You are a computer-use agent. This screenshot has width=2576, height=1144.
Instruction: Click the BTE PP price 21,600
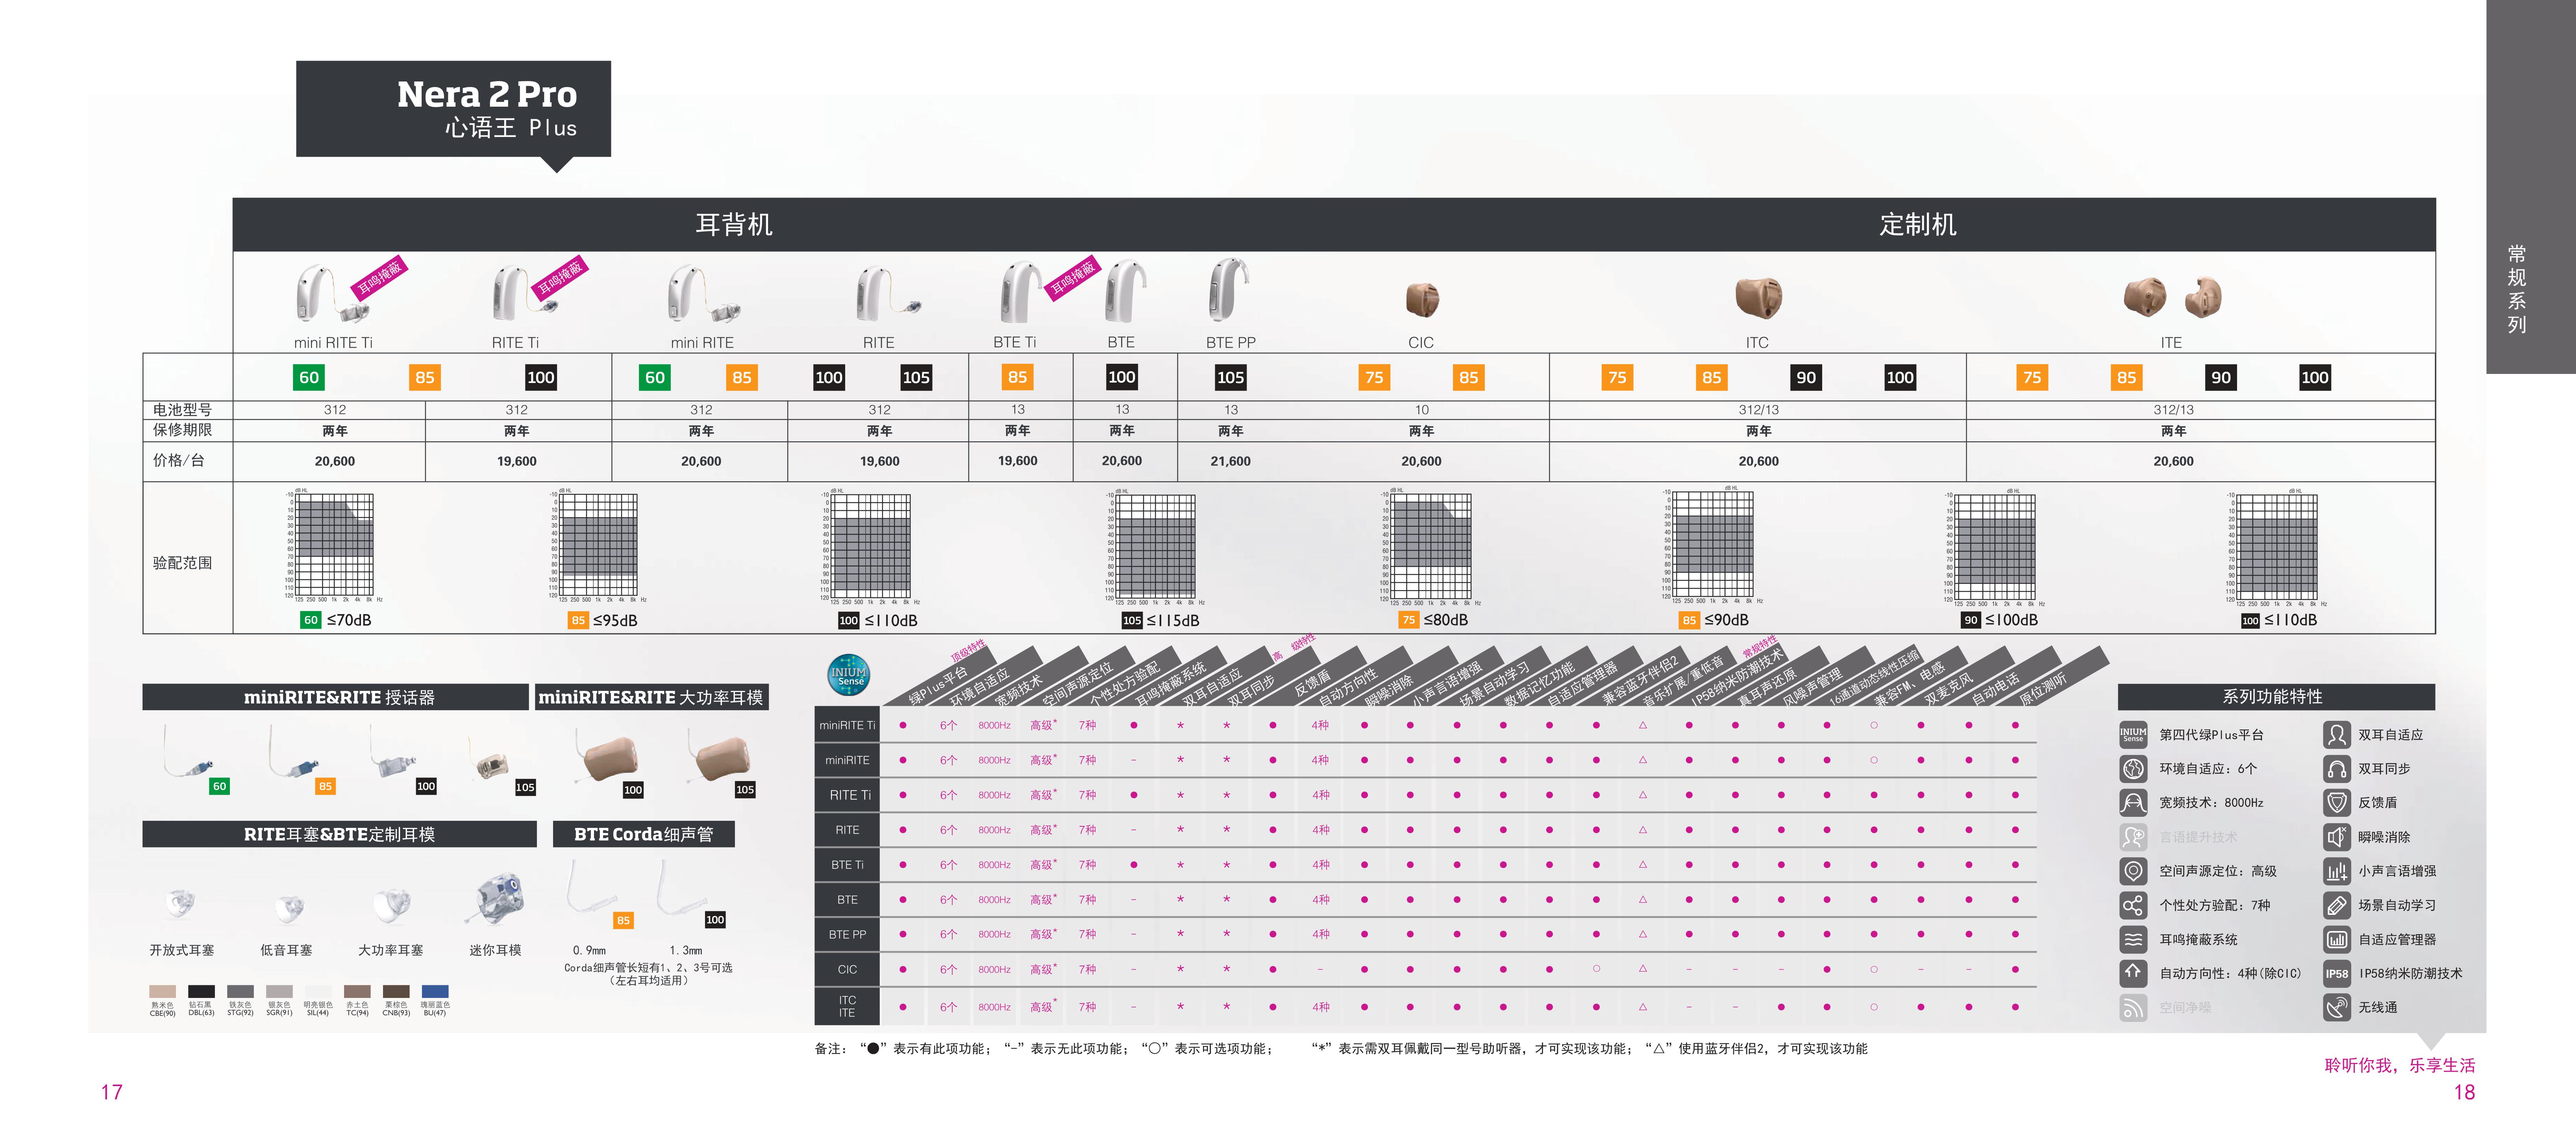pyautogui.click(x=1230, y=461)
